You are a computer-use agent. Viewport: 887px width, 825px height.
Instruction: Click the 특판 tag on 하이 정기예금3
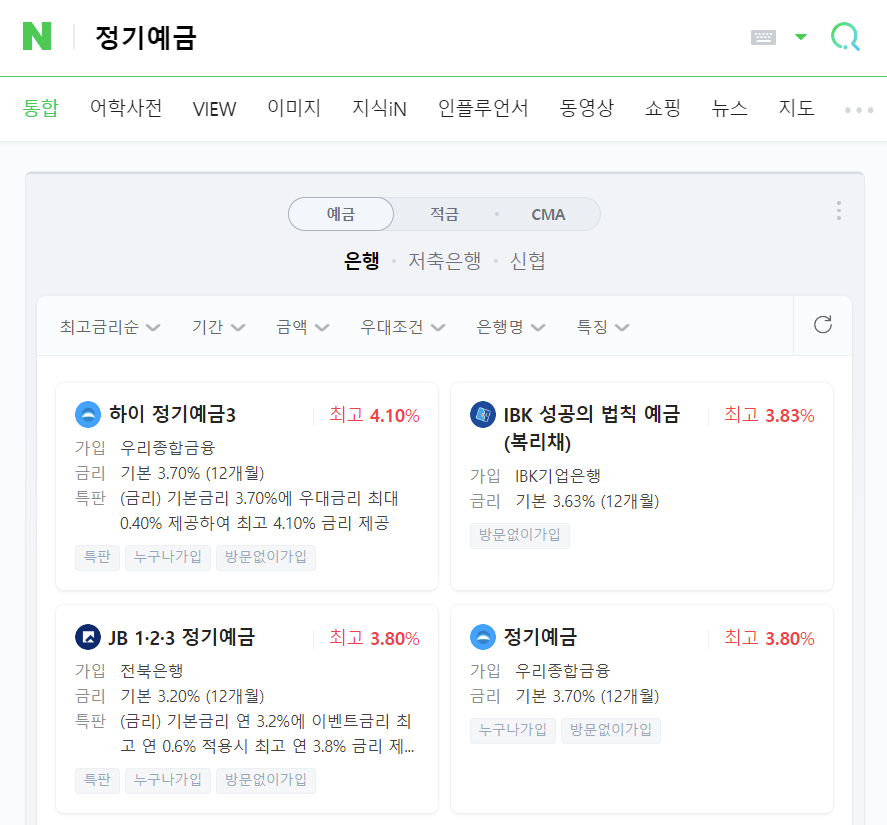tap(97, 557)
